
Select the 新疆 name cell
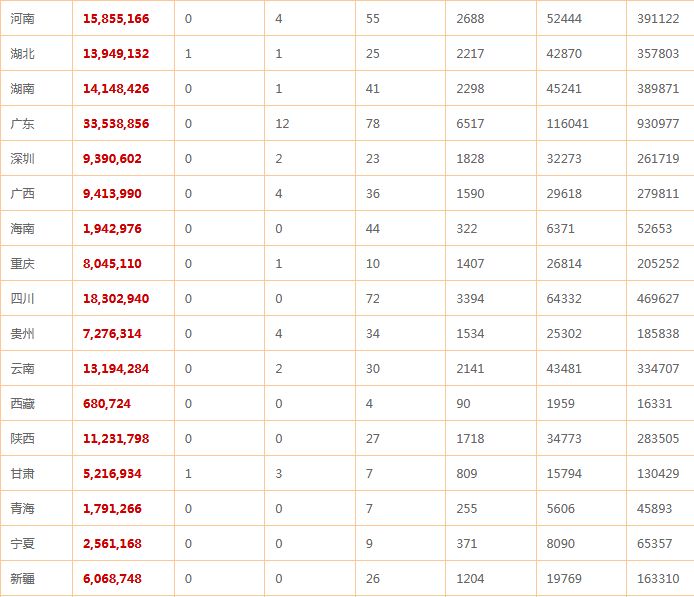tap(21, 578)
